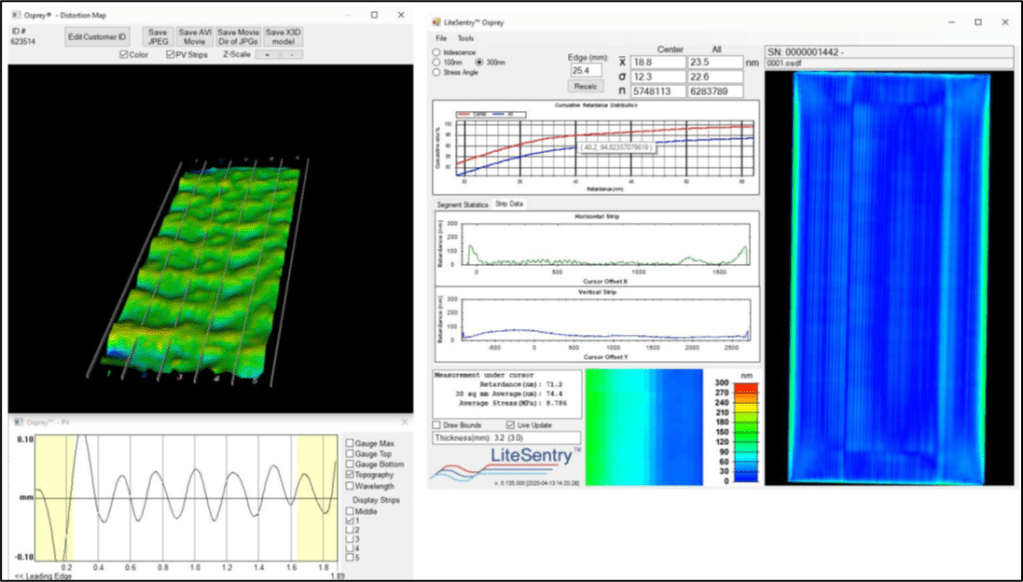Image resolution: width=1023 pixels, height=582 pixels.
Task: Increase Z-Scale with plus button
Action: click(x=267, y=54)
